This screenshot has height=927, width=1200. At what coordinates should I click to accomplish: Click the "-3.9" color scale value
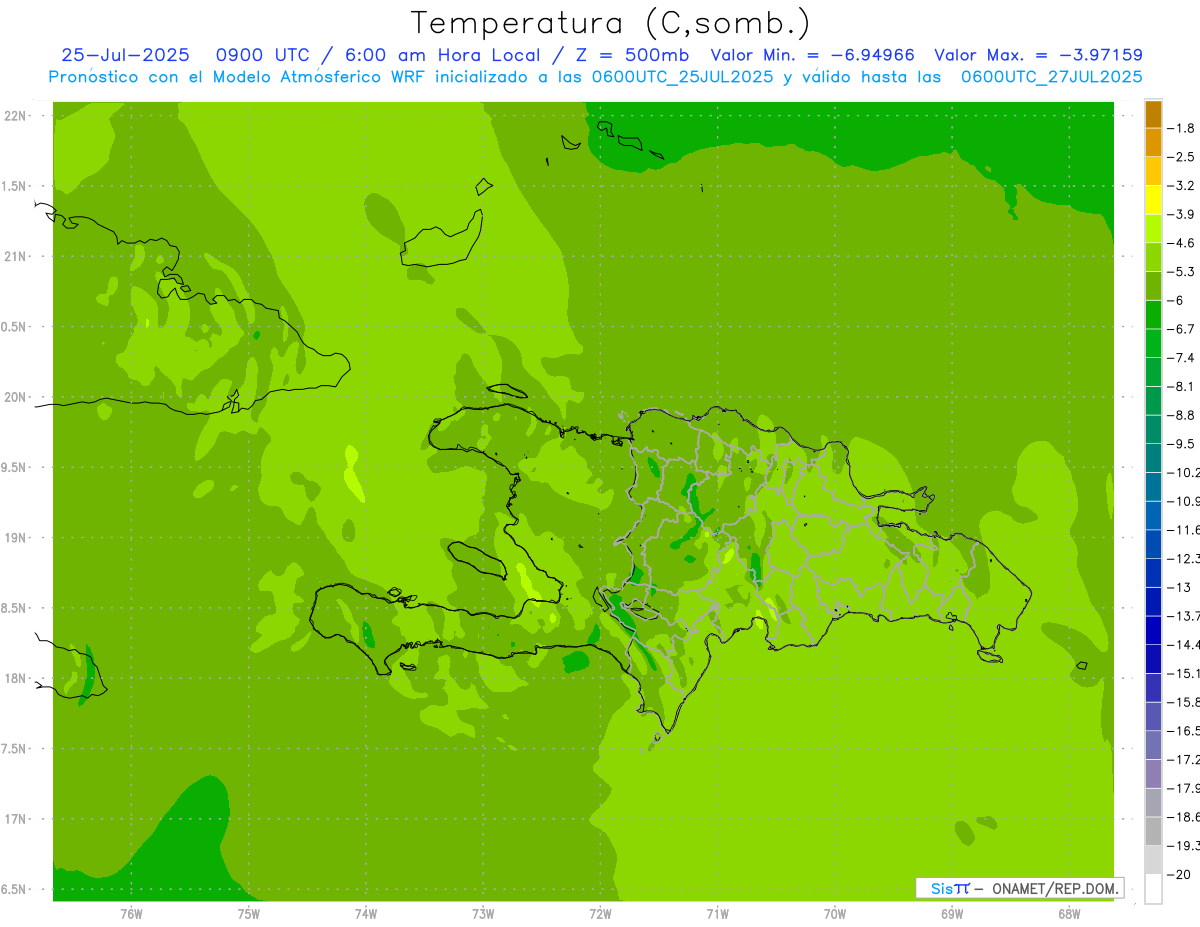tap(1183, 214)
